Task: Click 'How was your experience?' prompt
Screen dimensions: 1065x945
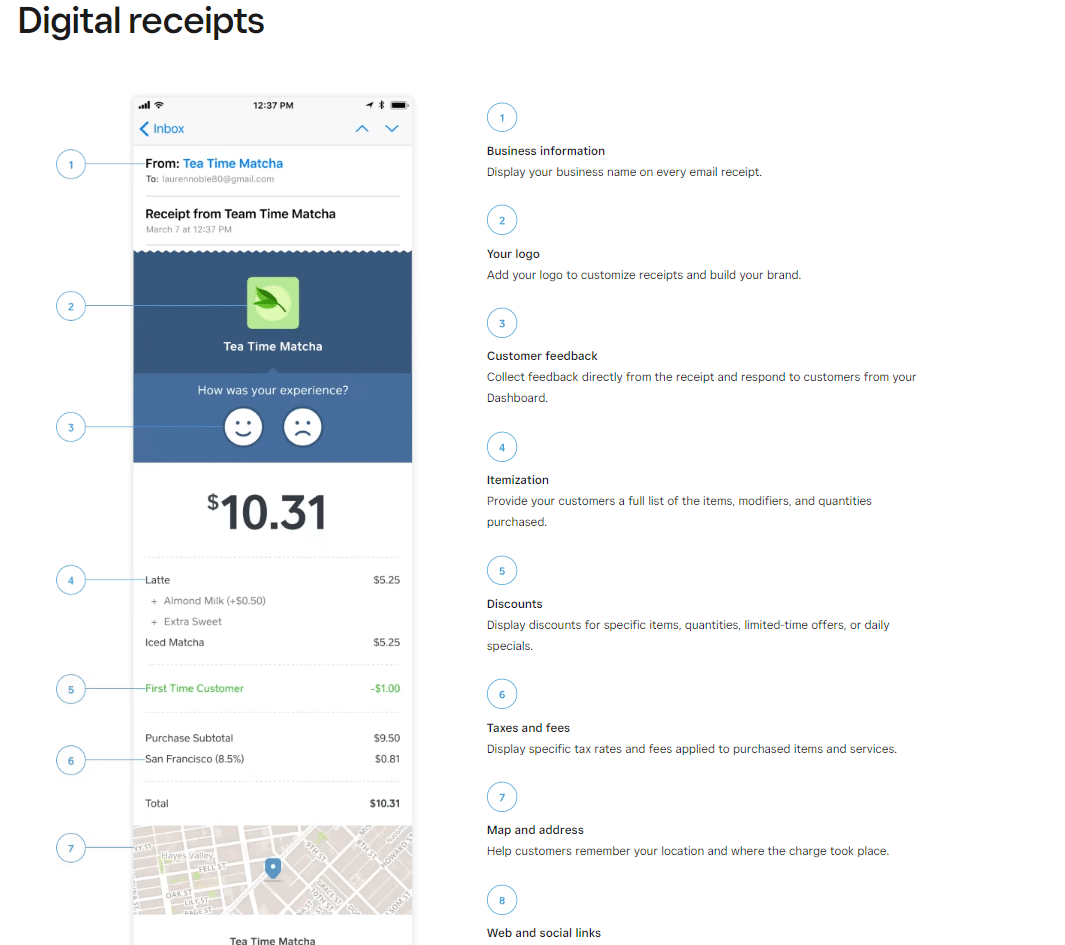Action: point(273,391)
